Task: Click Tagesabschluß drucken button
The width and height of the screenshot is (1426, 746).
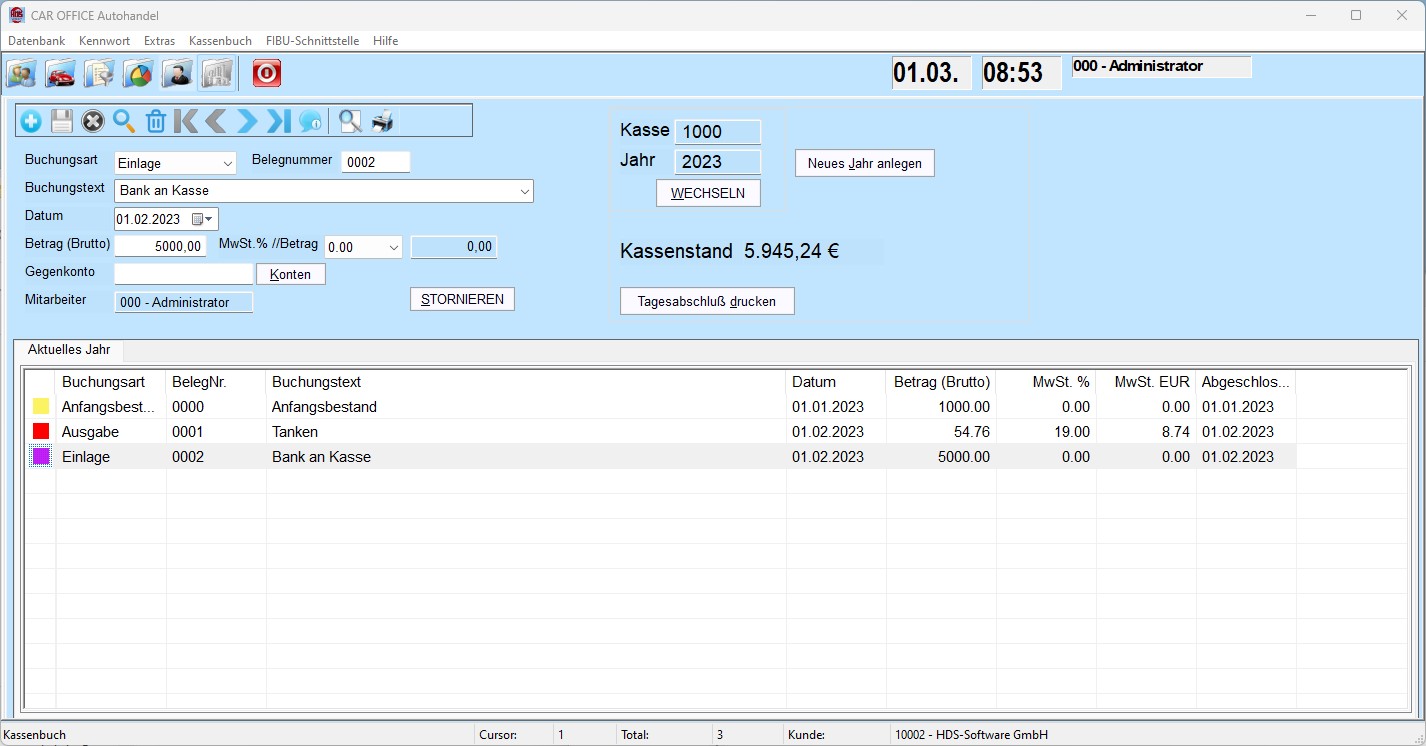Action: (707, 301)
